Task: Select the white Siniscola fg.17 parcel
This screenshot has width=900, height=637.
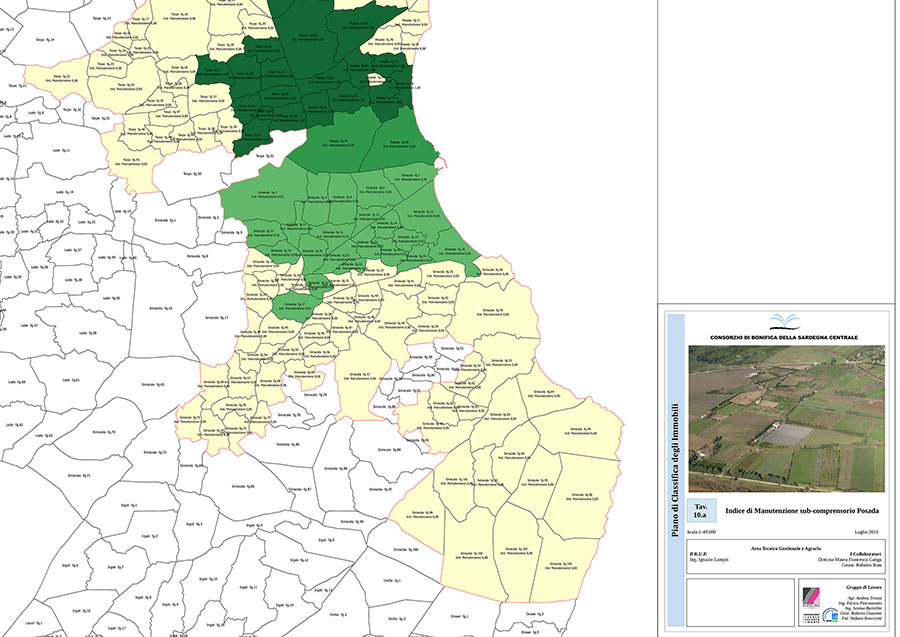Action: coord(217,317)
